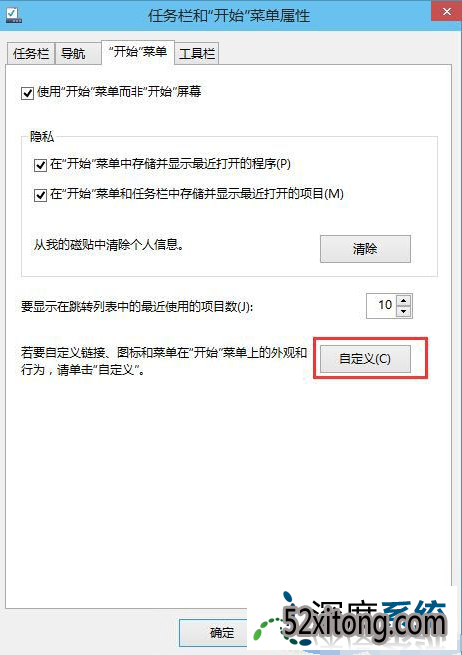Toggle 存储并显示最近打开的项目(M) checkbox
Screen dimensions: 462x655
coord(40,195)
